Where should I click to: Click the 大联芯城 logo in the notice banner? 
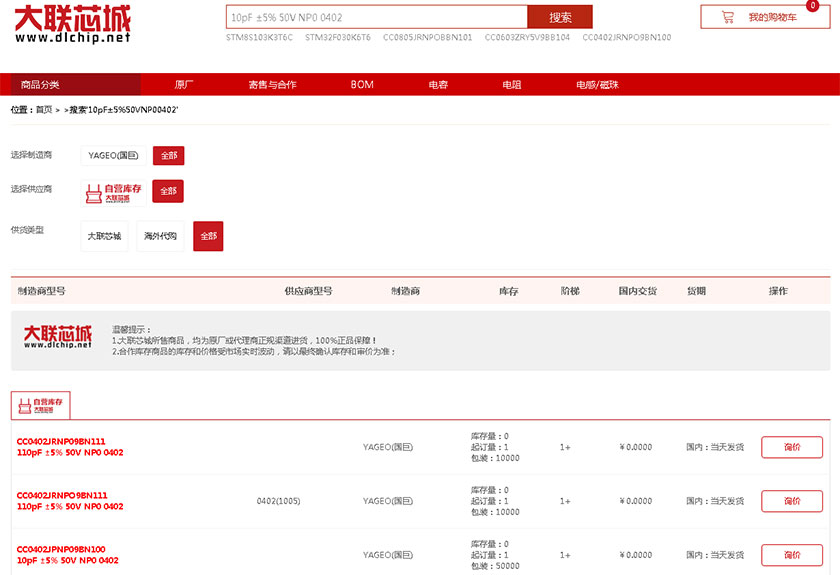[58, 336]
